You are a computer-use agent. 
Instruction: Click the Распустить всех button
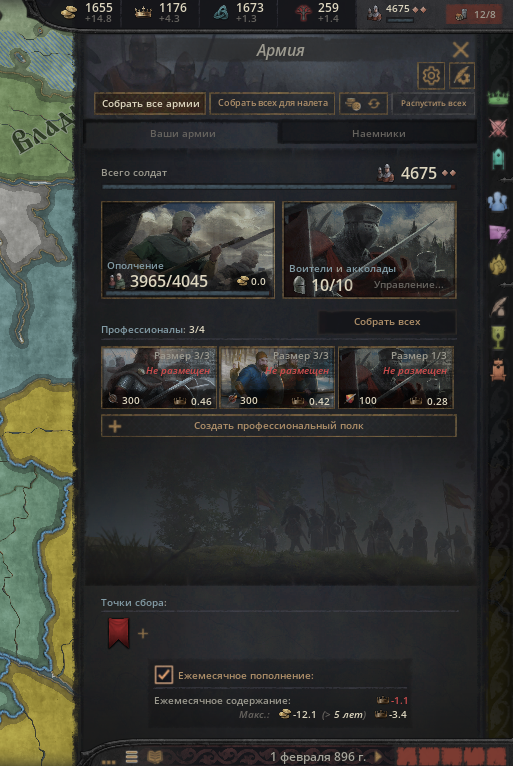coord(433,104)
